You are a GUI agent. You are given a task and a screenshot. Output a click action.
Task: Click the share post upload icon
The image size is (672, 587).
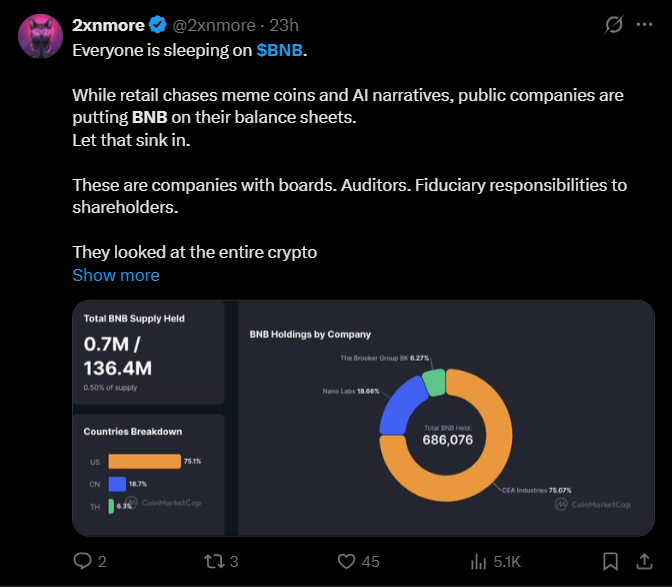(x=642, y=561)
